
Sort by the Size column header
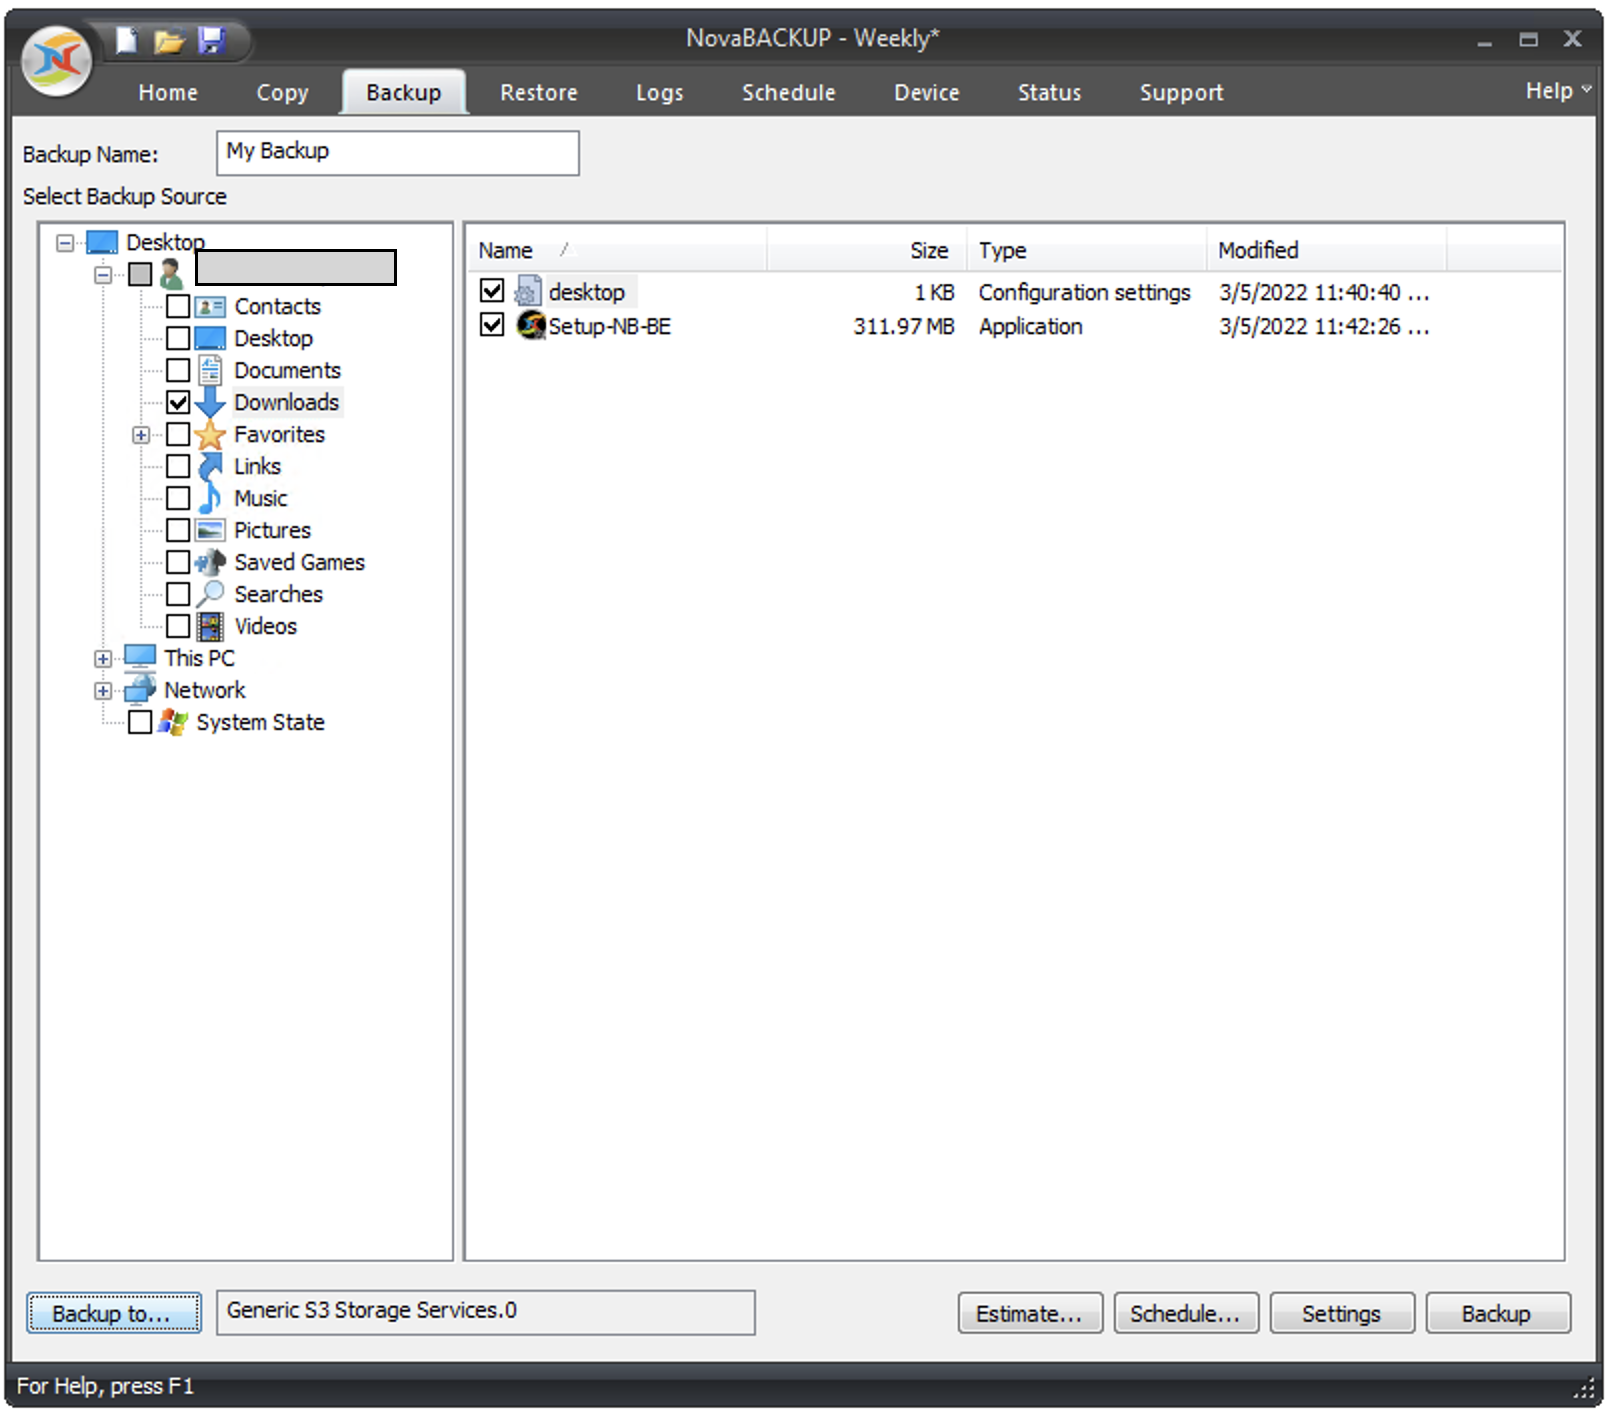tap(867, 250)
